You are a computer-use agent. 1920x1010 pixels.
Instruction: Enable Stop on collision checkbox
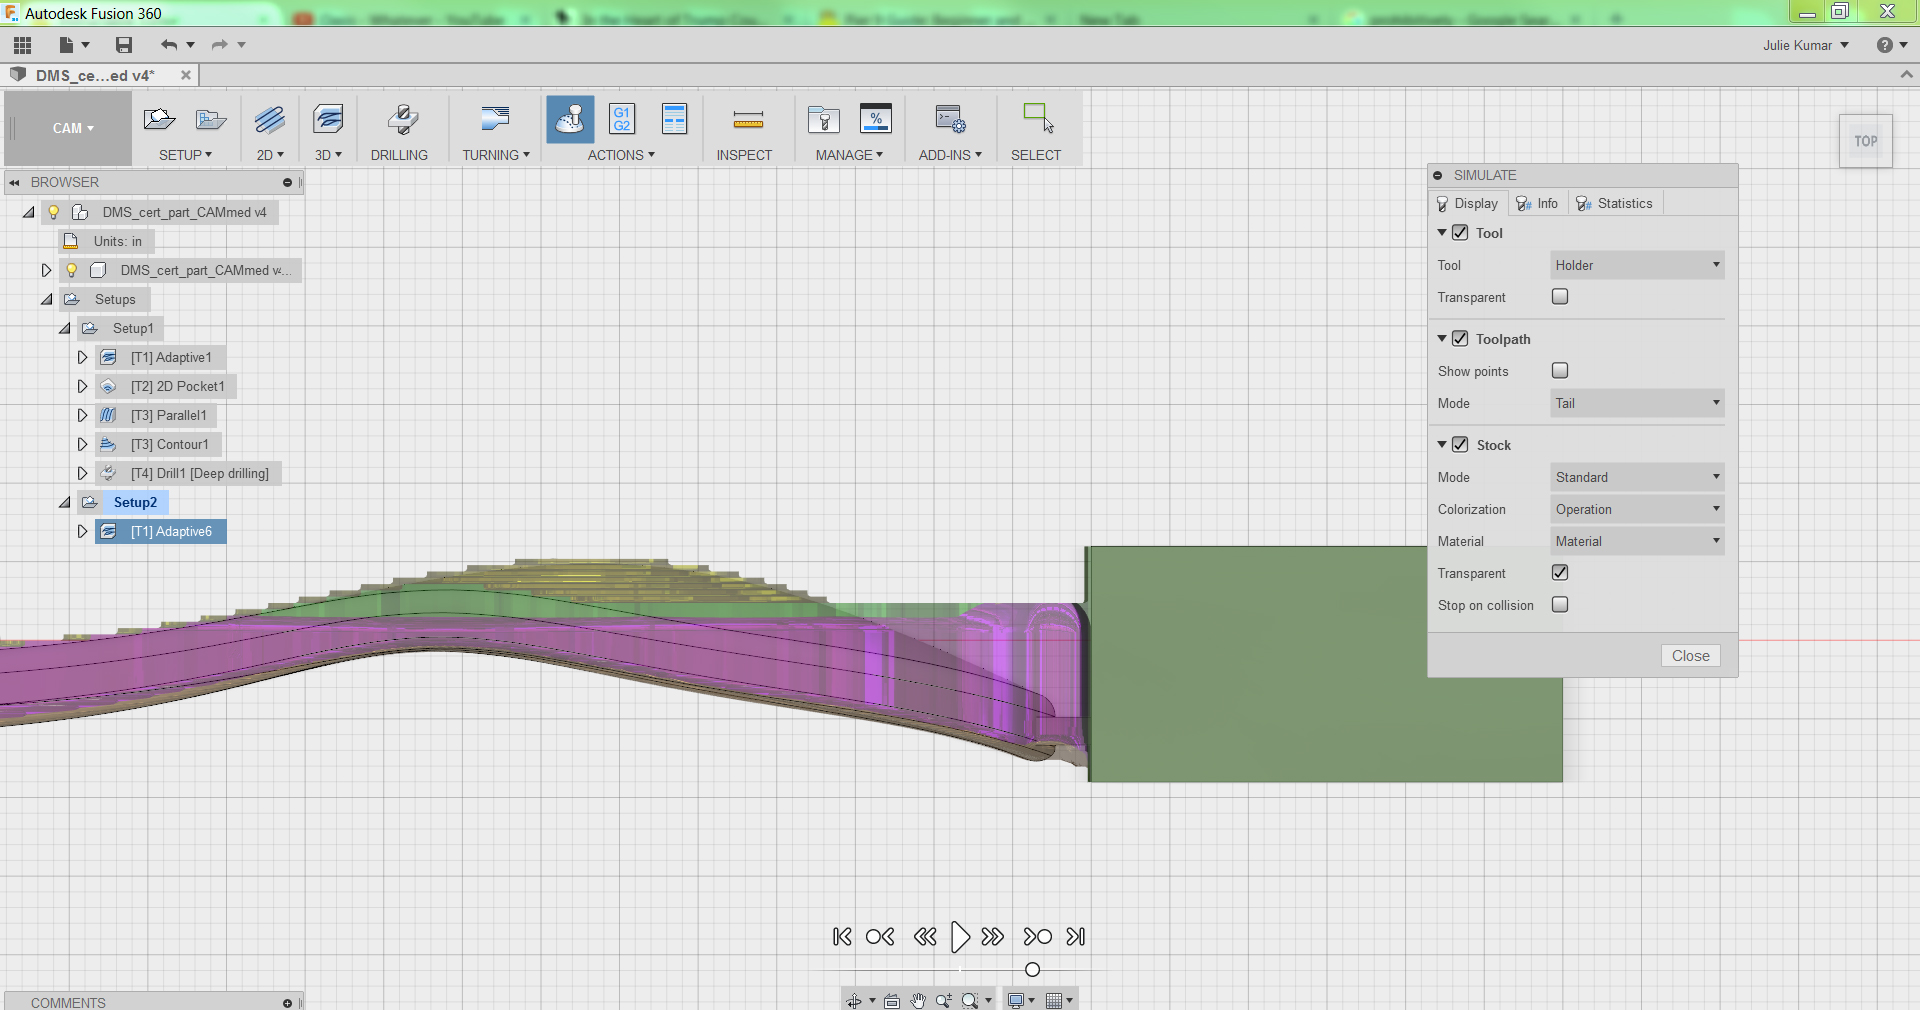pyautogui.click(x=1560, y=605)
